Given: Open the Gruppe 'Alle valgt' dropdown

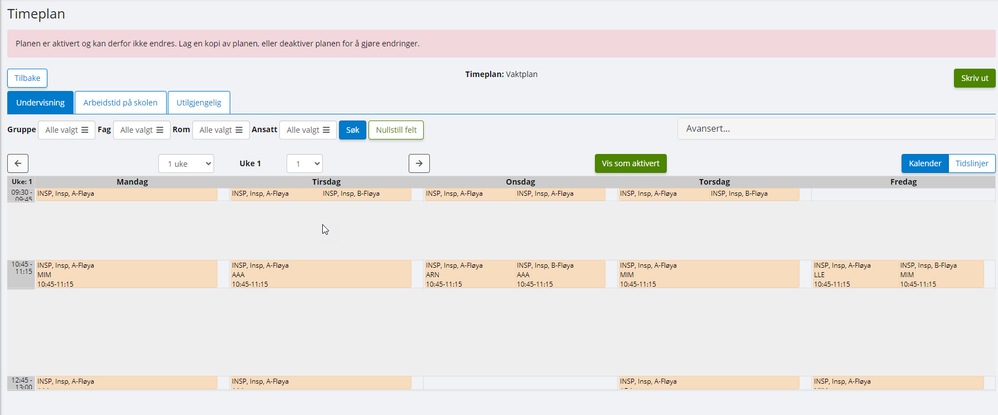Looking at the screenshot, I should 67,130.
